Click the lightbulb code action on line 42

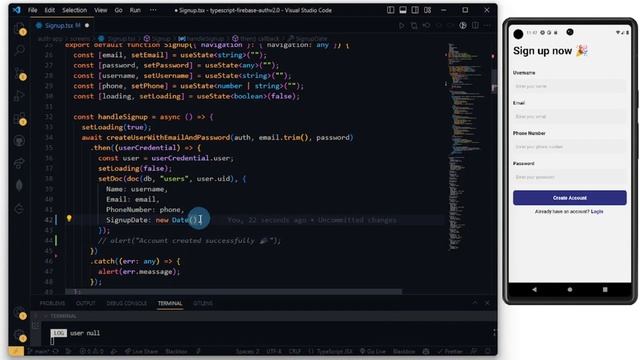(x=69, y=218)
